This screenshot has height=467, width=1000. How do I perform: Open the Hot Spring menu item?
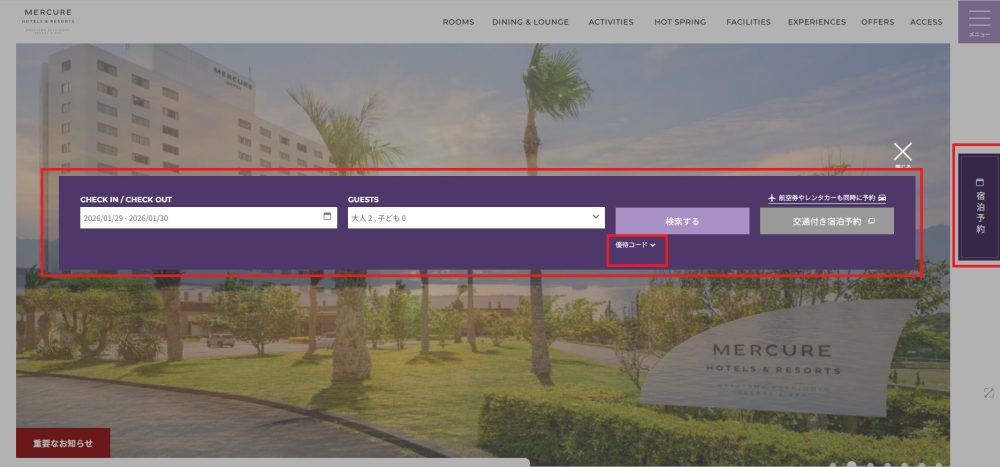tap(679, 22)
